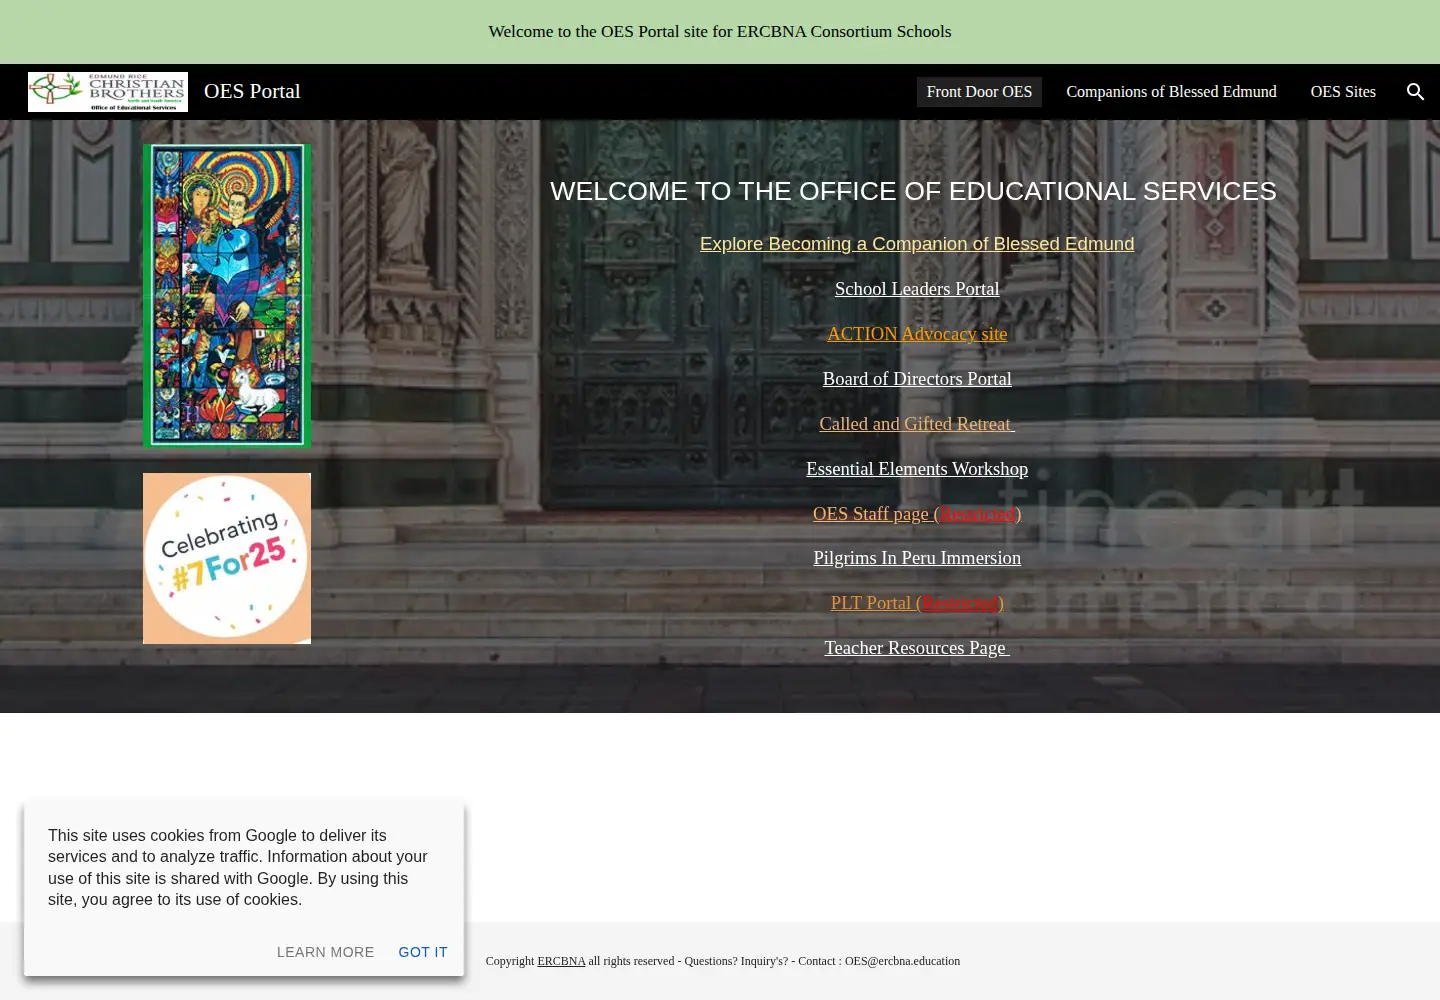Click the Welcome to the OES Portal banner text

(720, 32)
